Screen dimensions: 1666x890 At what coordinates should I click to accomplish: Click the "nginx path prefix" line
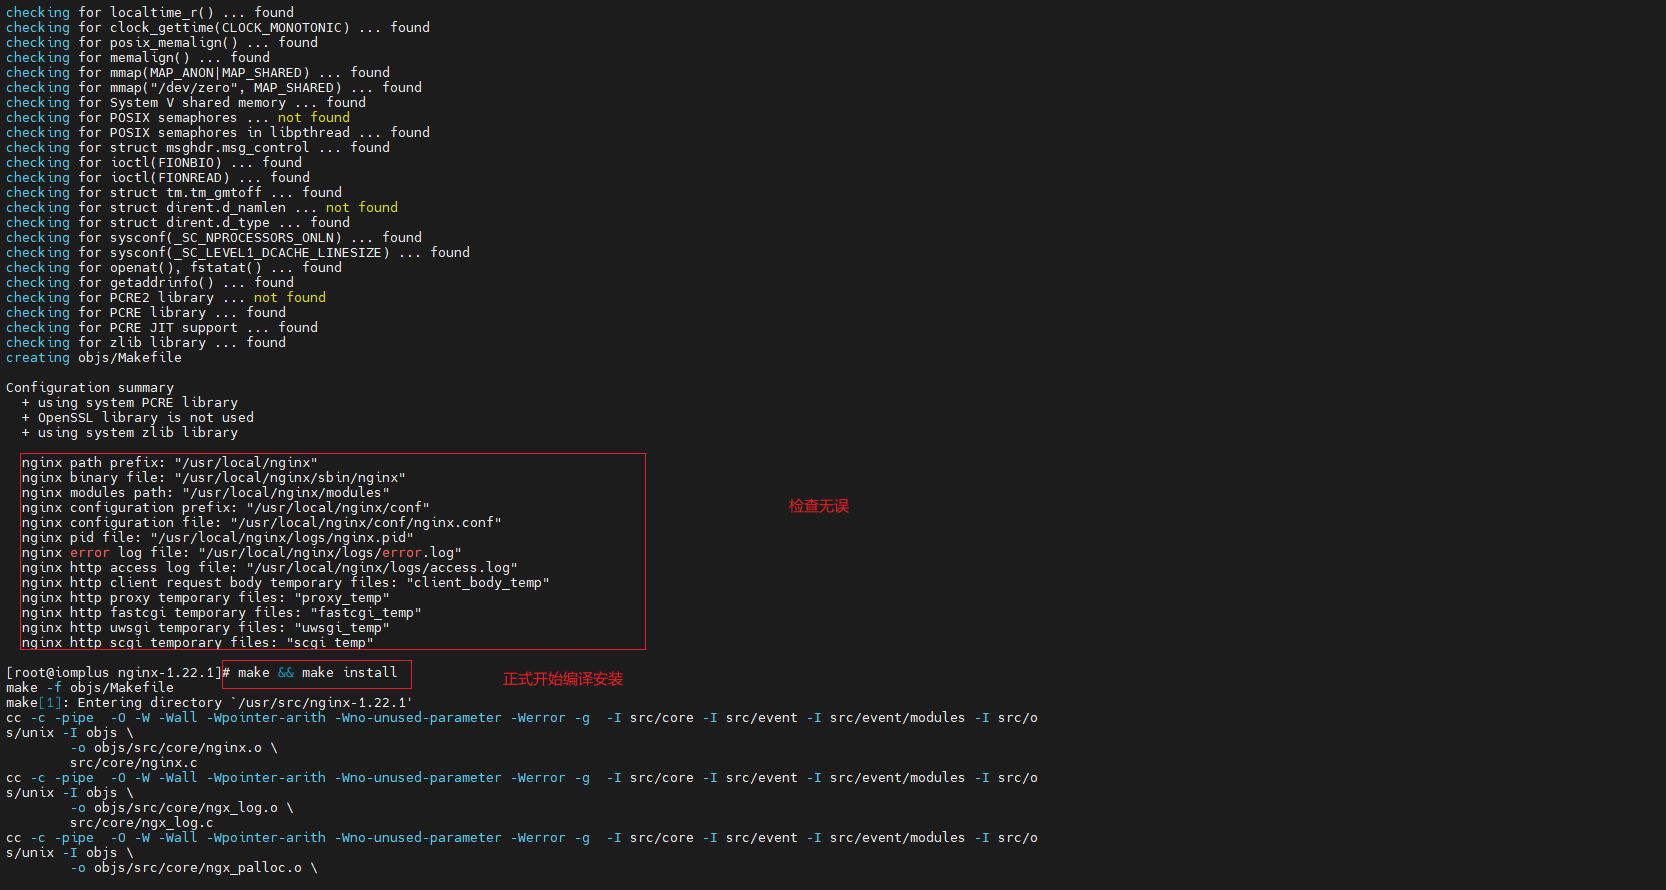tap(169, 463)
